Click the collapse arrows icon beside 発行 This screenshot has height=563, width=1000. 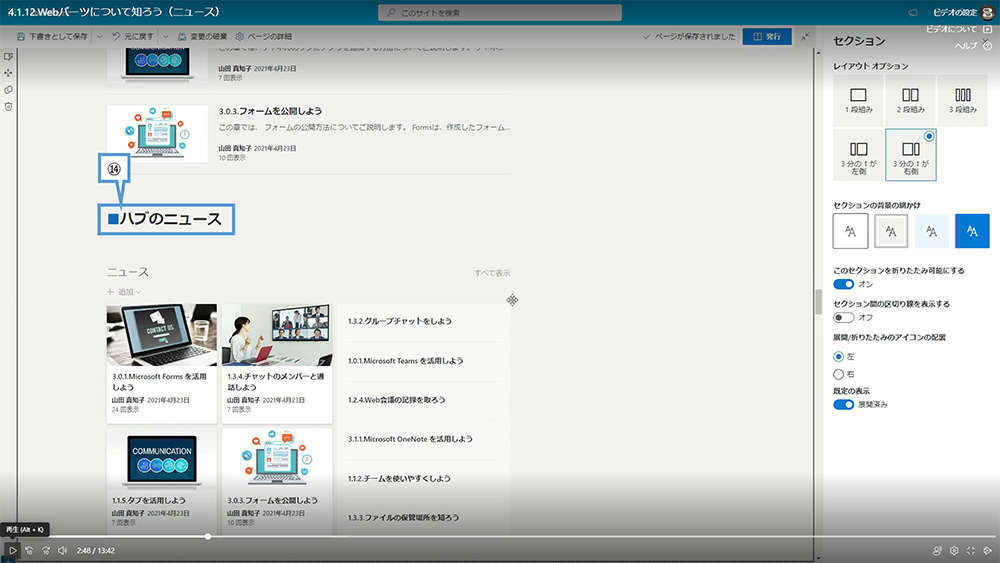pyautogui.click(x=805, y=36)
